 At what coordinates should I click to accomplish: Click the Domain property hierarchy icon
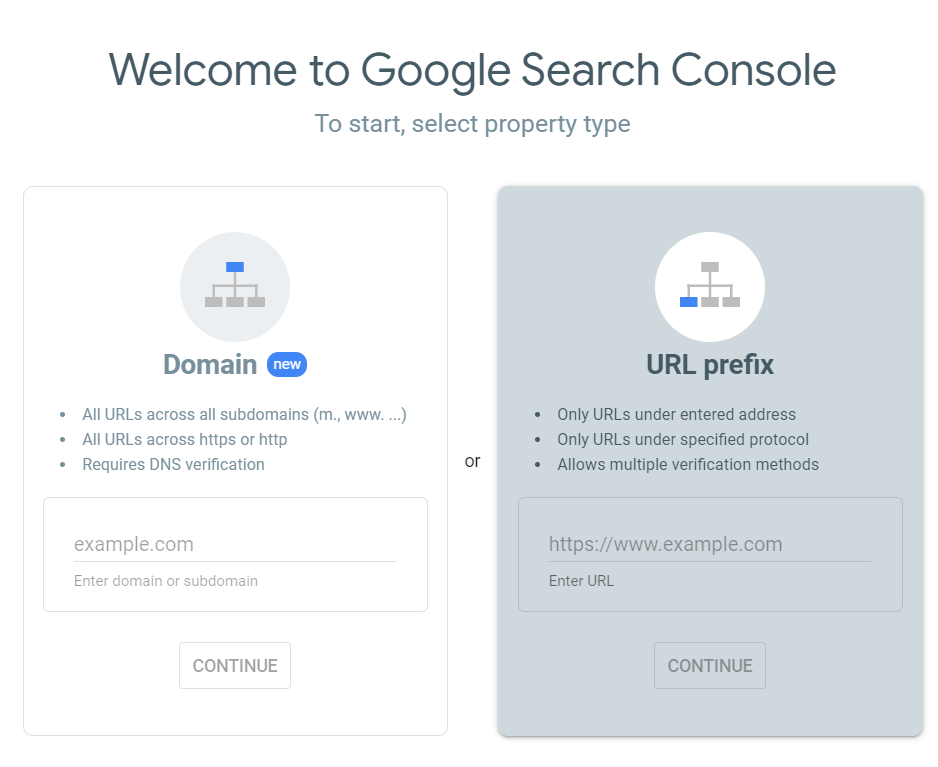(235, 286)
